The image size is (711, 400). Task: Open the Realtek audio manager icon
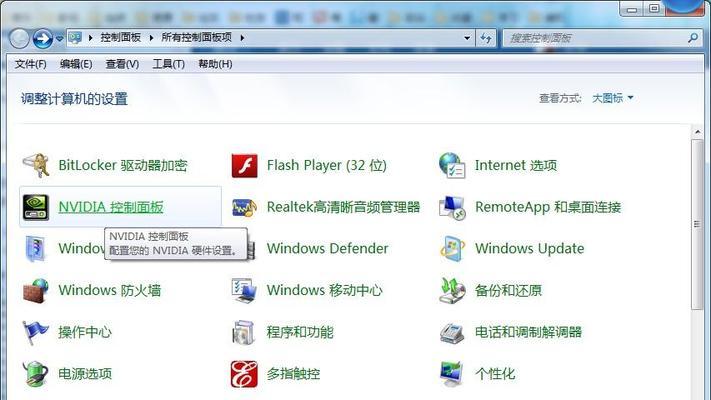click(244, 207)
